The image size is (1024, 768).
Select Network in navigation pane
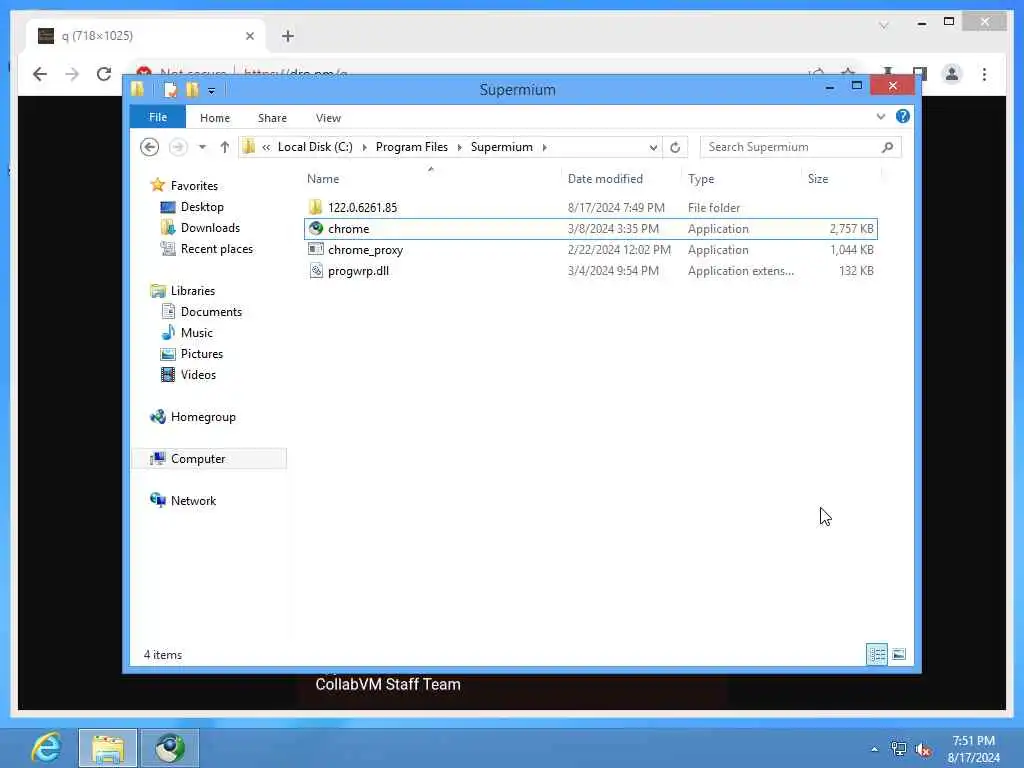(193, 500)
